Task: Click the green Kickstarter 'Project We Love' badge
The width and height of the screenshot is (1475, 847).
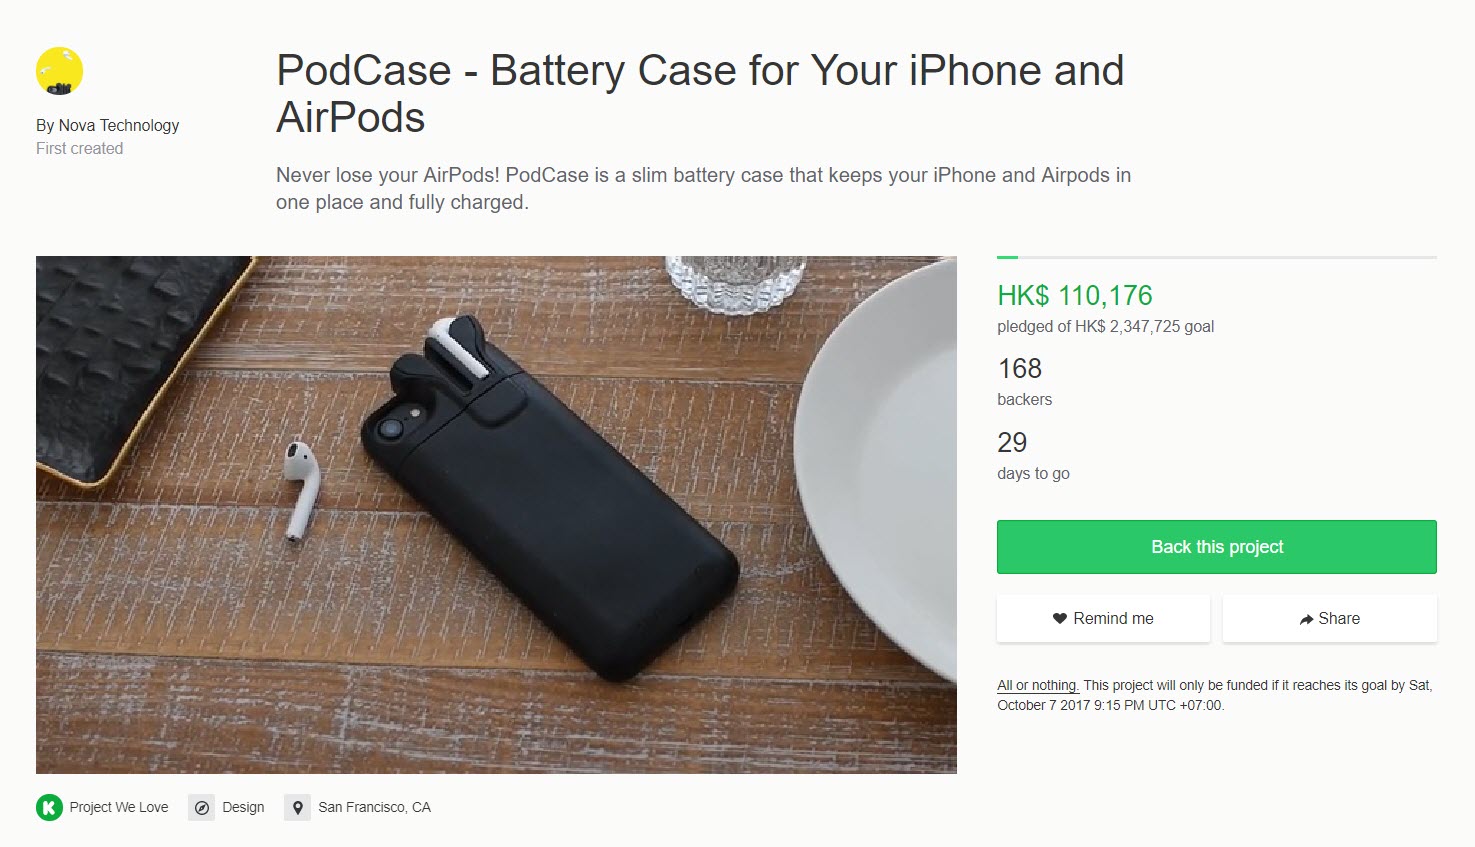Action: click(47, 807)
